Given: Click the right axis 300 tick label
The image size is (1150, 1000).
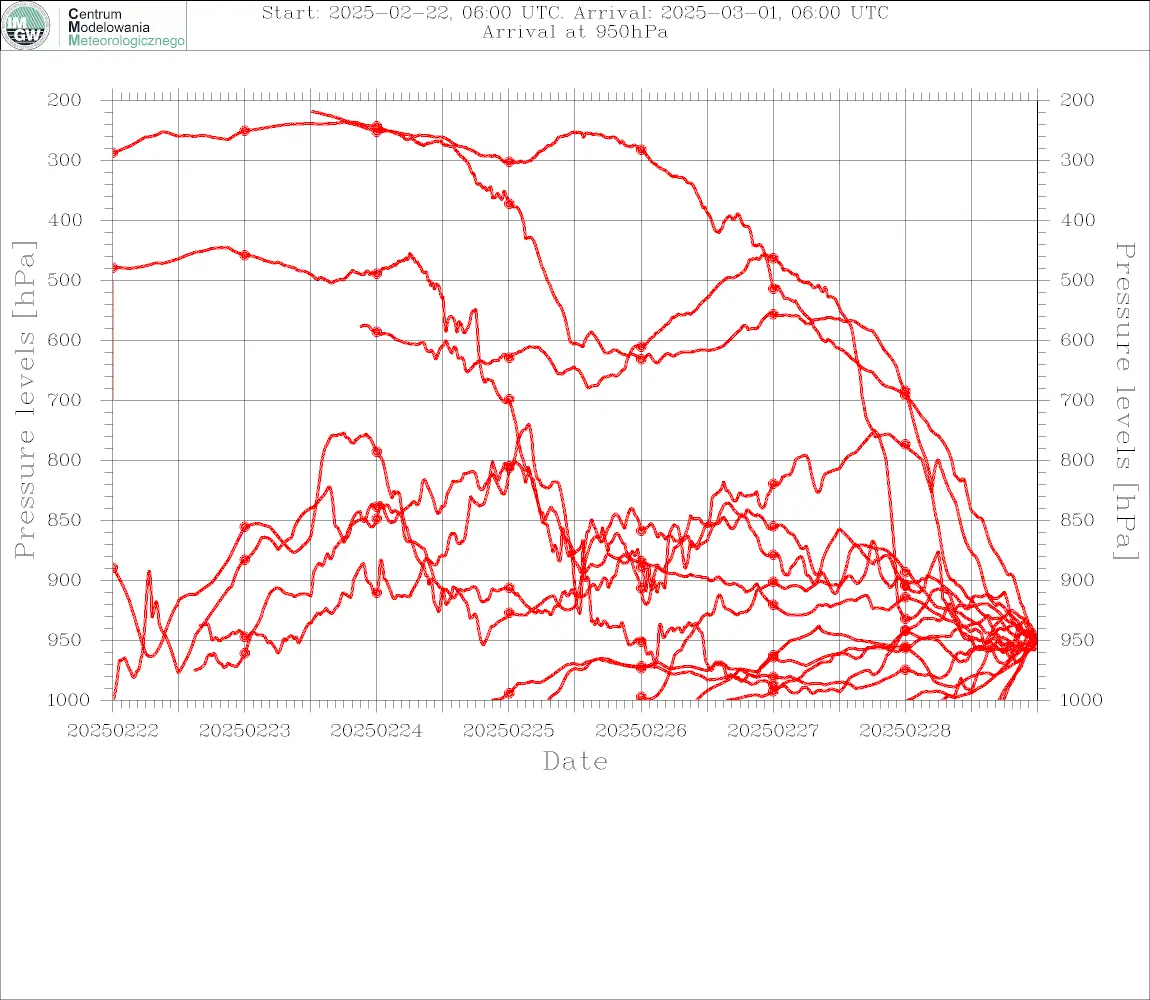Looking at the screenshot, I should [x=1077, y=160].
